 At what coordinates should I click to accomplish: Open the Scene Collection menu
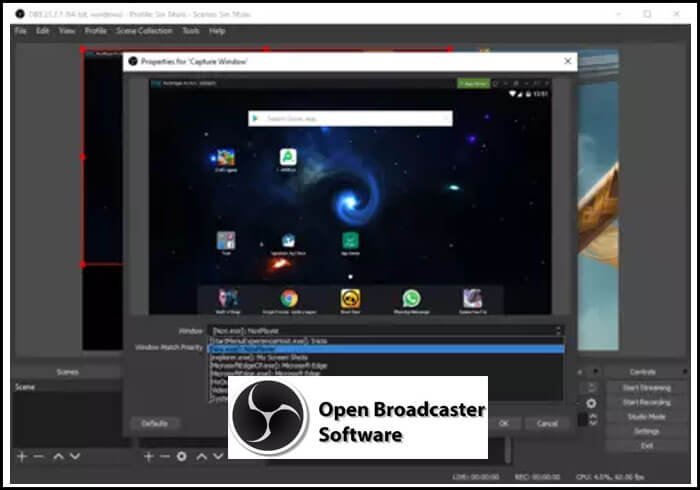pyautogui.click(x=144, y=31)
